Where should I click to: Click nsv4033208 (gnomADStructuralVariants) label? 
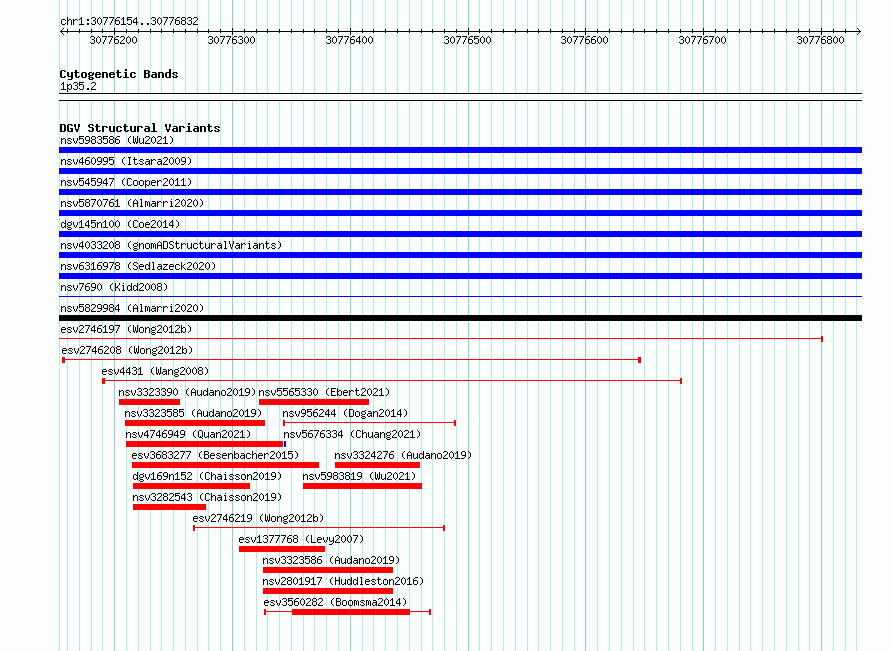click(171, 245)
